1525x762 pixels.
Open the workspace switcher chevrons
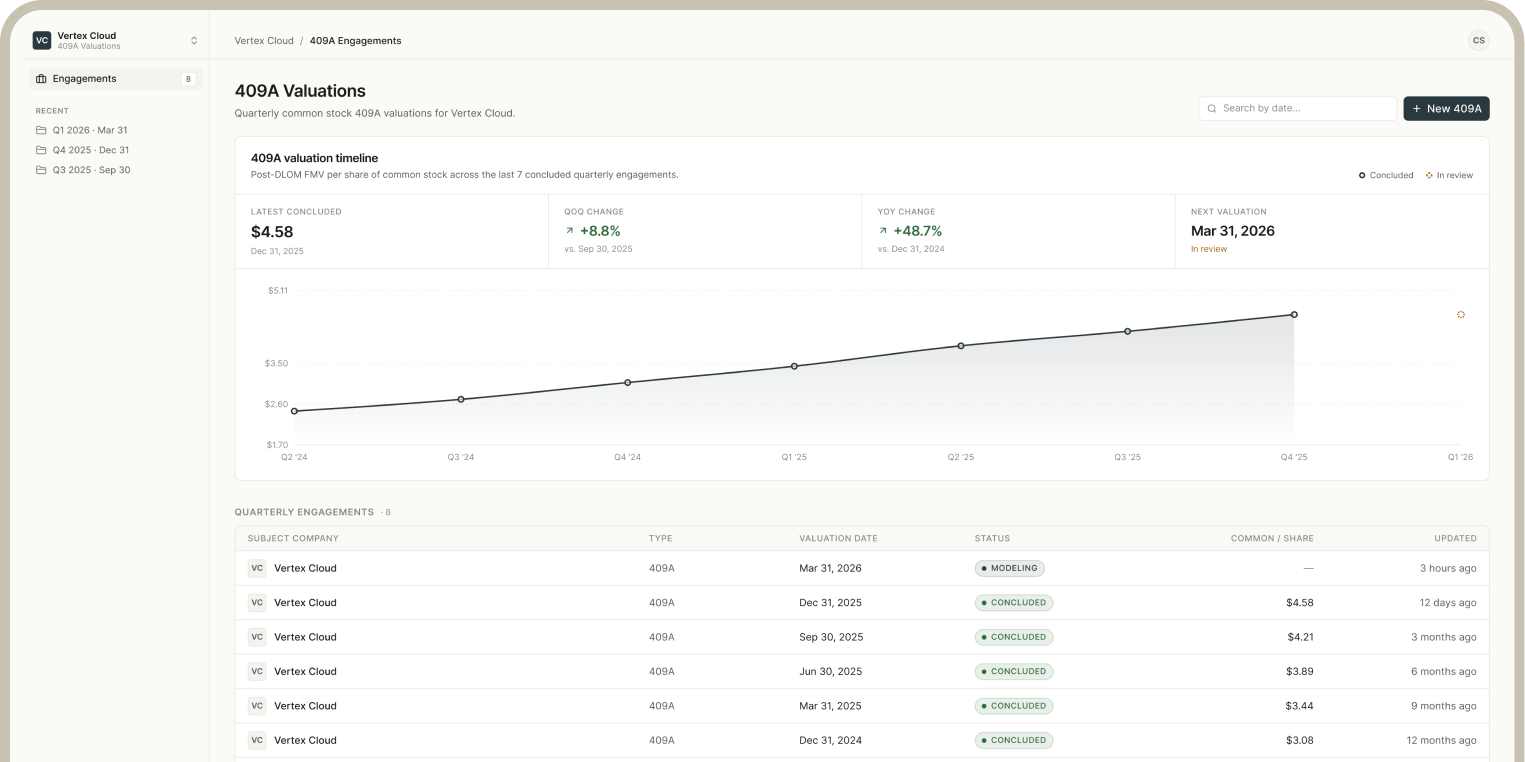194,40
